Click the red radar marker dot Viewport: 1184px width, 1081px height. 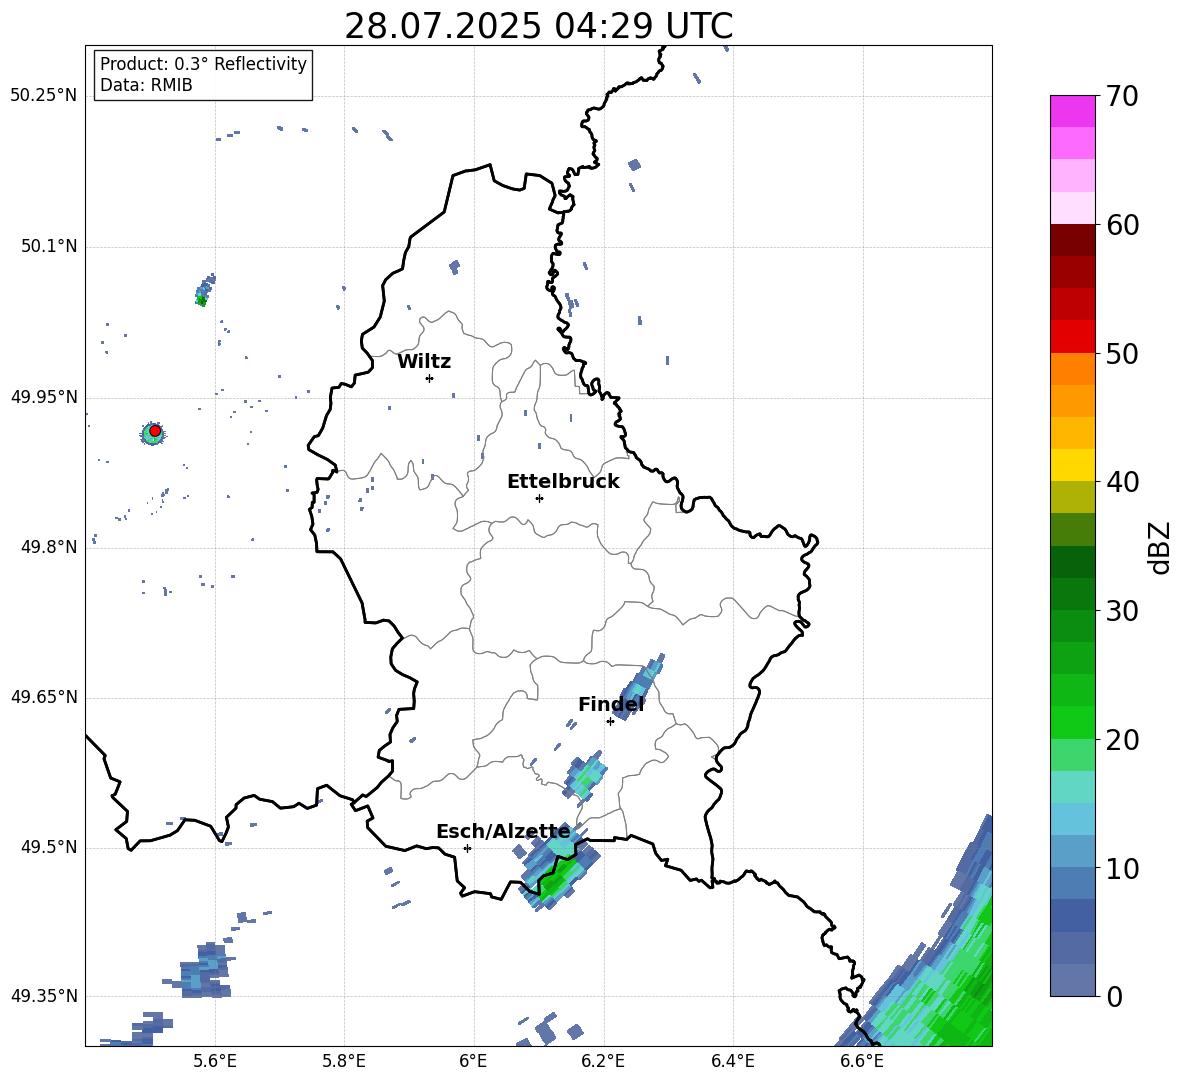[x=155, y=431]
